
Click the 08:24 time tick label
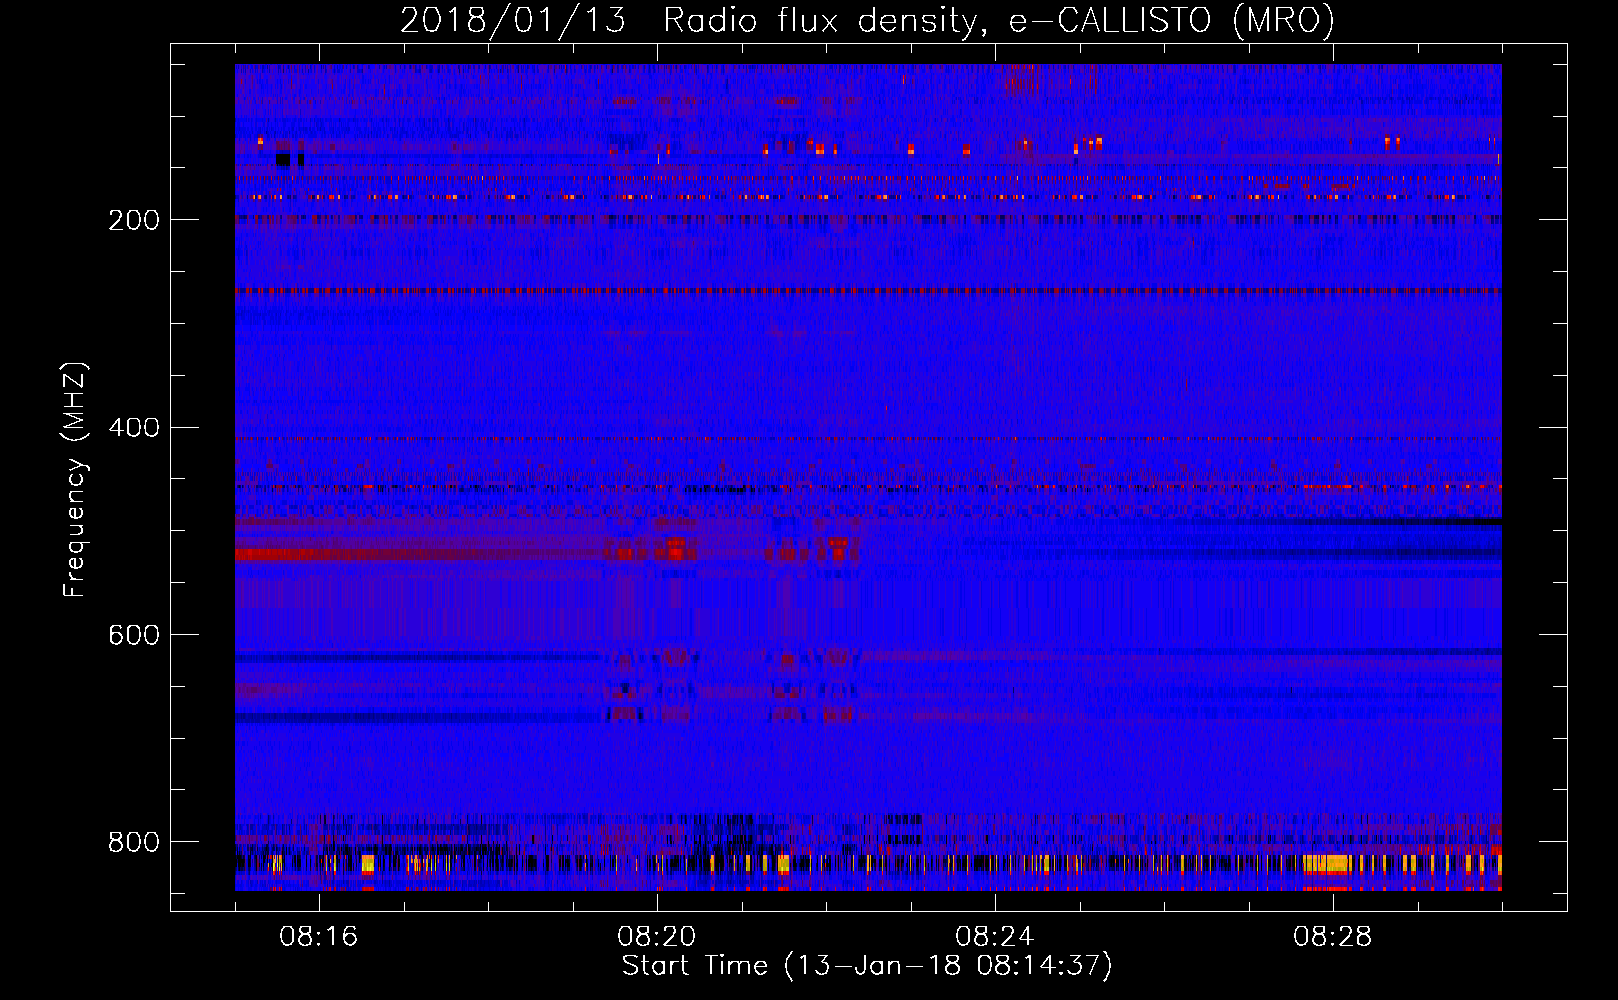coord(994,937)
